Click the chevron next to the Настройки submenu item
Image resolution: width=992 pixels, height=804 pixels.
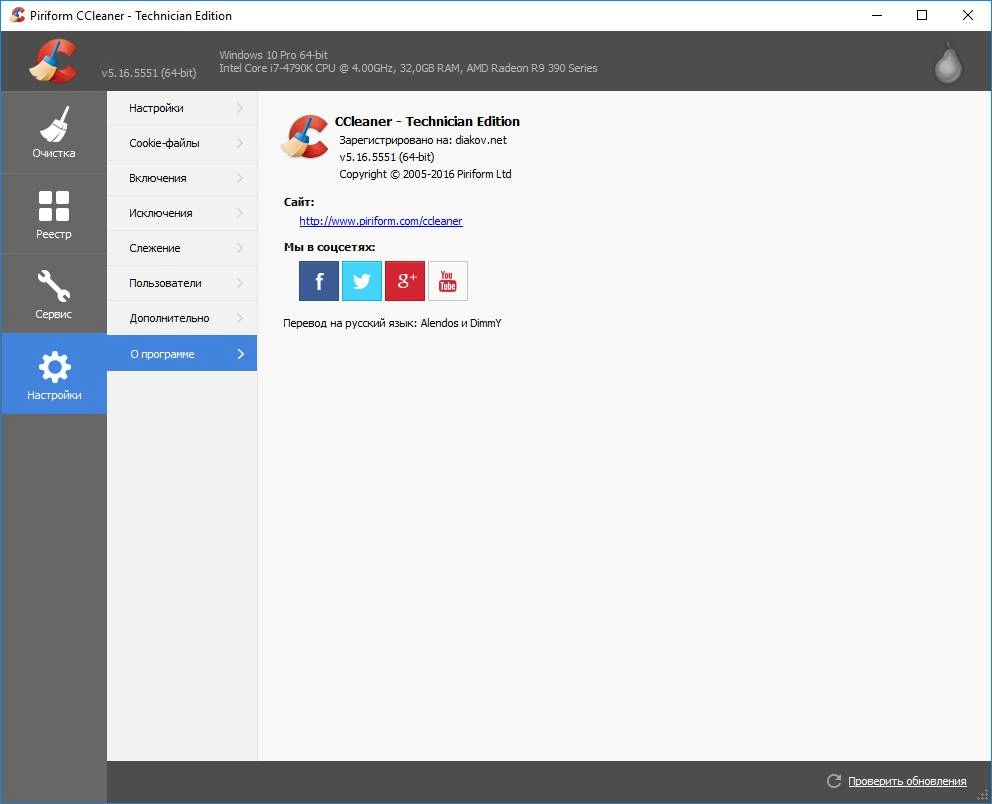tap(240, 108)
